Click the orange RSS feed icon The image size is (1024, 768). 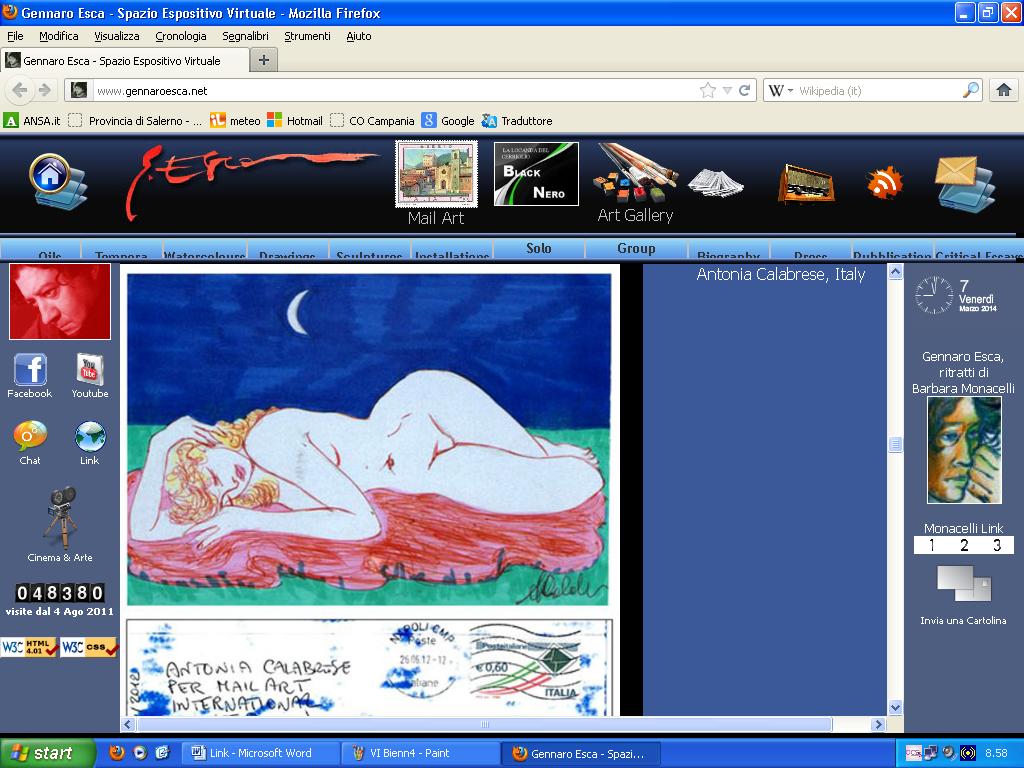pos(884,182)
